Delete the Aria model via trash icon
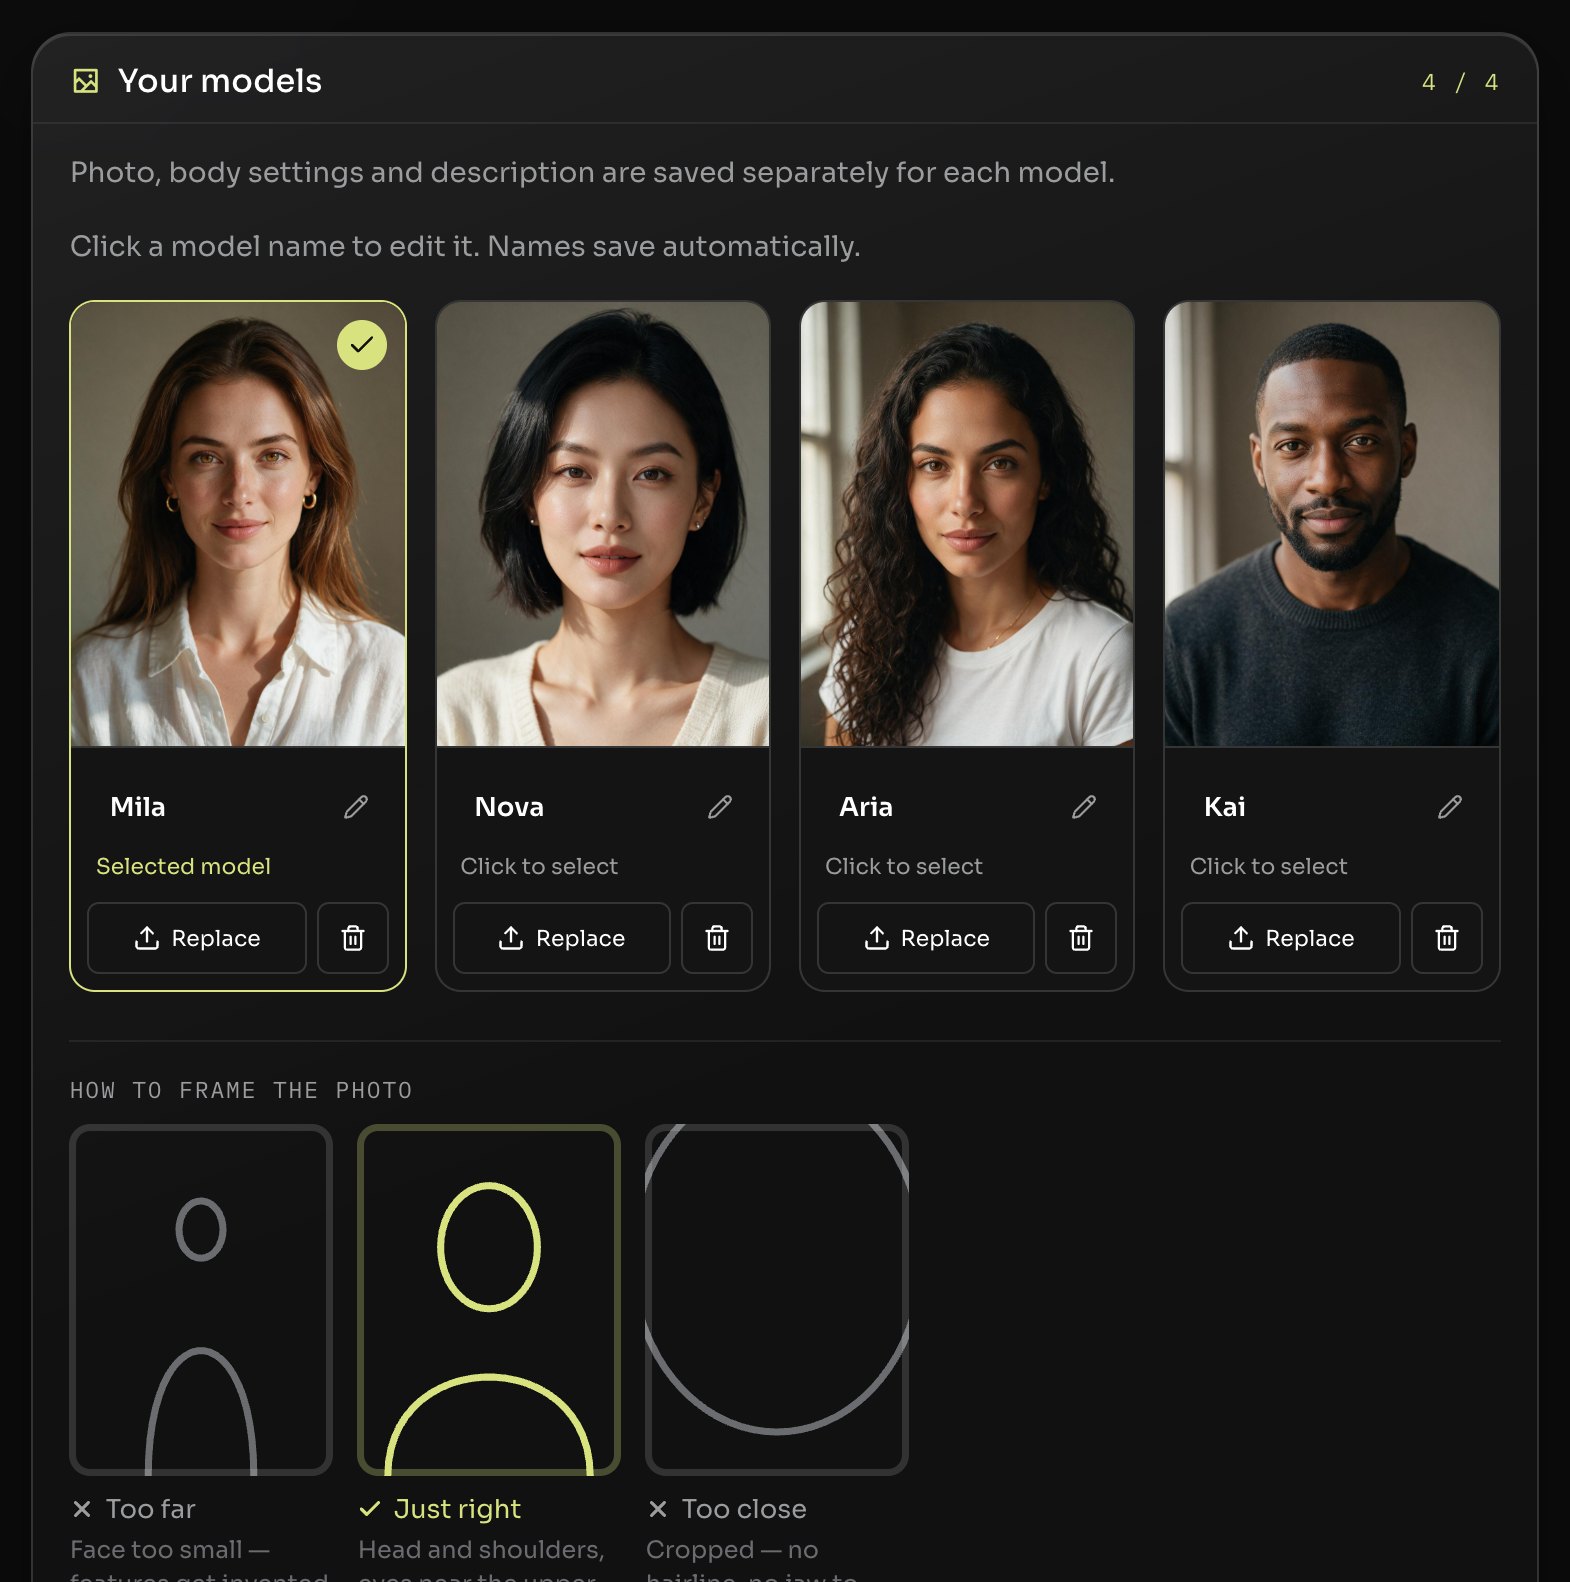Image resolution: width=1570 pixels, height=1582 pixels. 1081,938
